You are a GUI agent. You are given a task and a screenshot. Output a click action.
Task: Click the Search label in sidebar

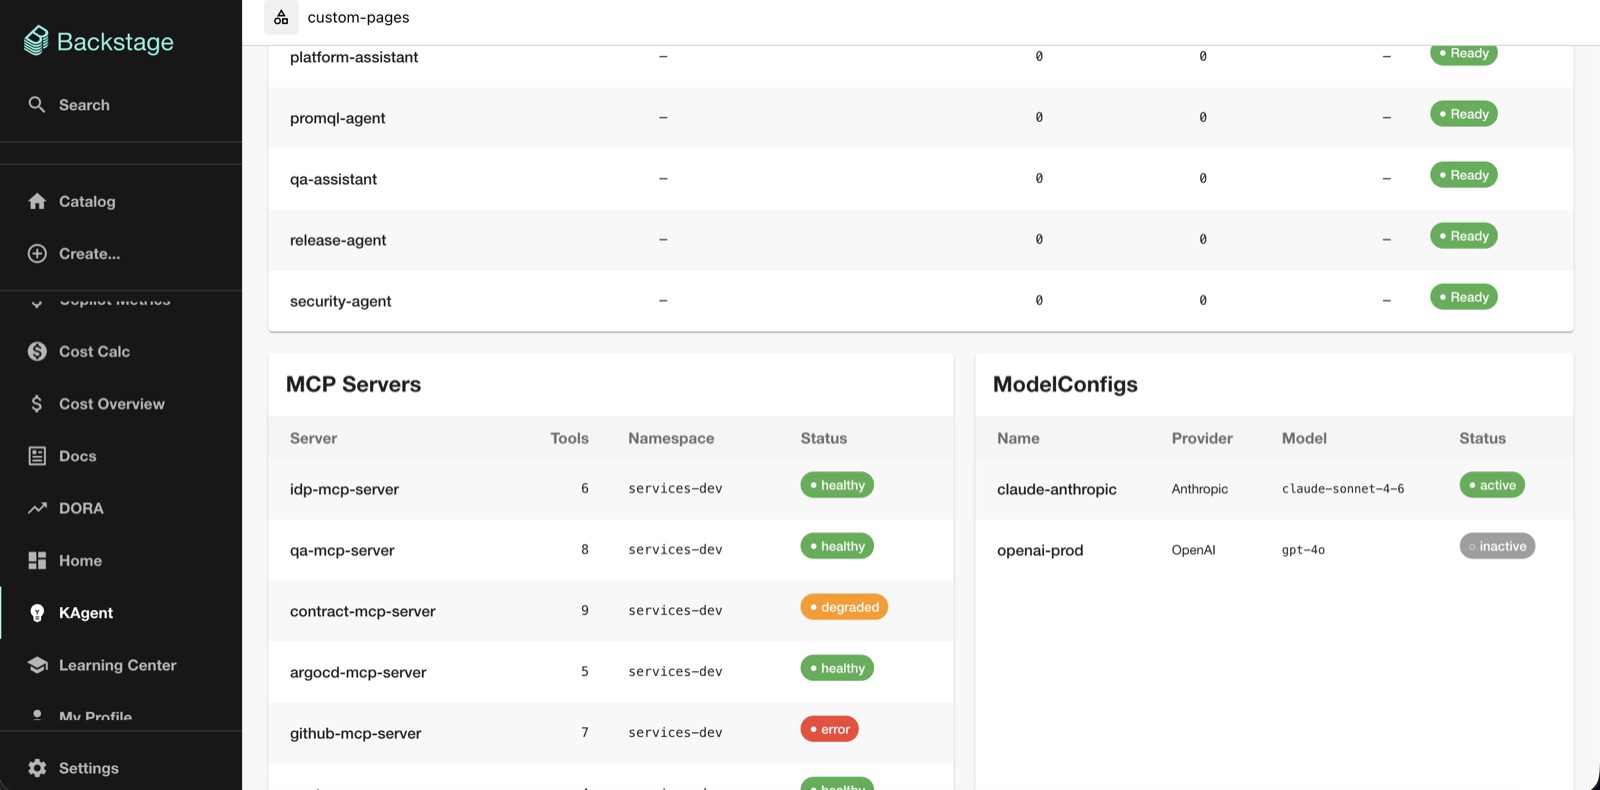pyautogui.click(x=84, y=104)
